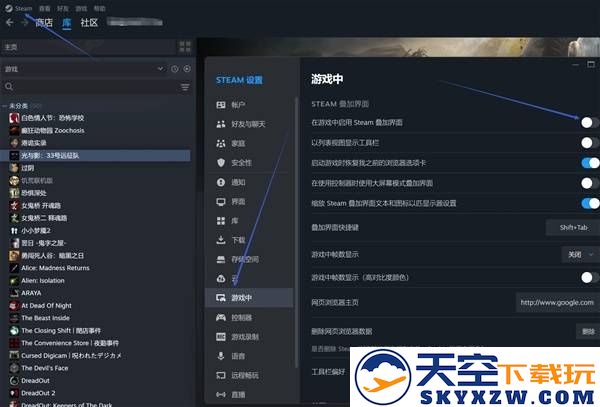The width and height of the screenshot is (600, 407).
Task: Open the 好友 (Friends) menu
Action: (63, 8)
